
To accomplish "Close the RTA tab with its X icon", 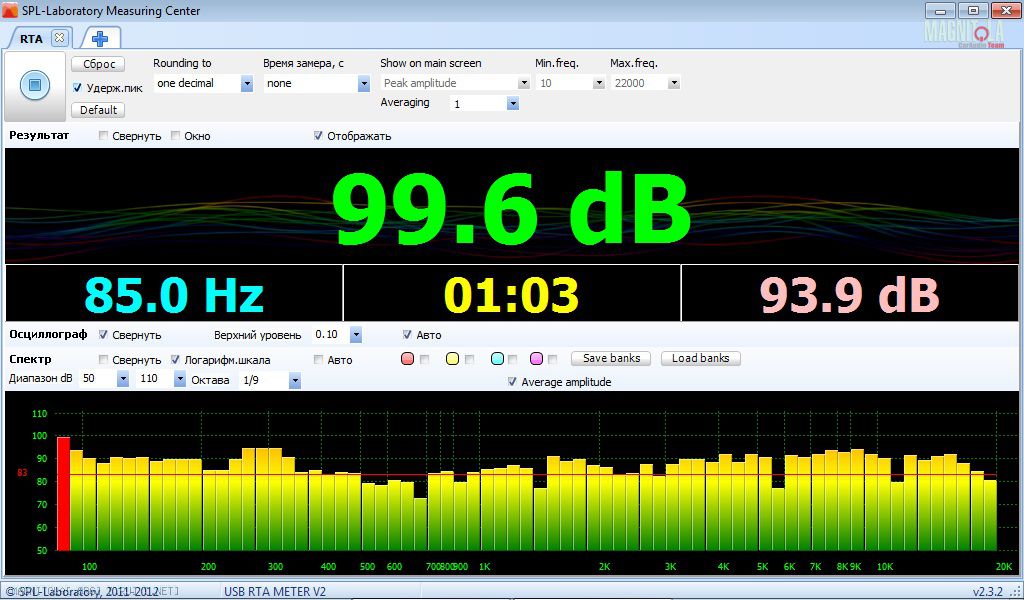I will pyautogui.click(x=59, y=38).
